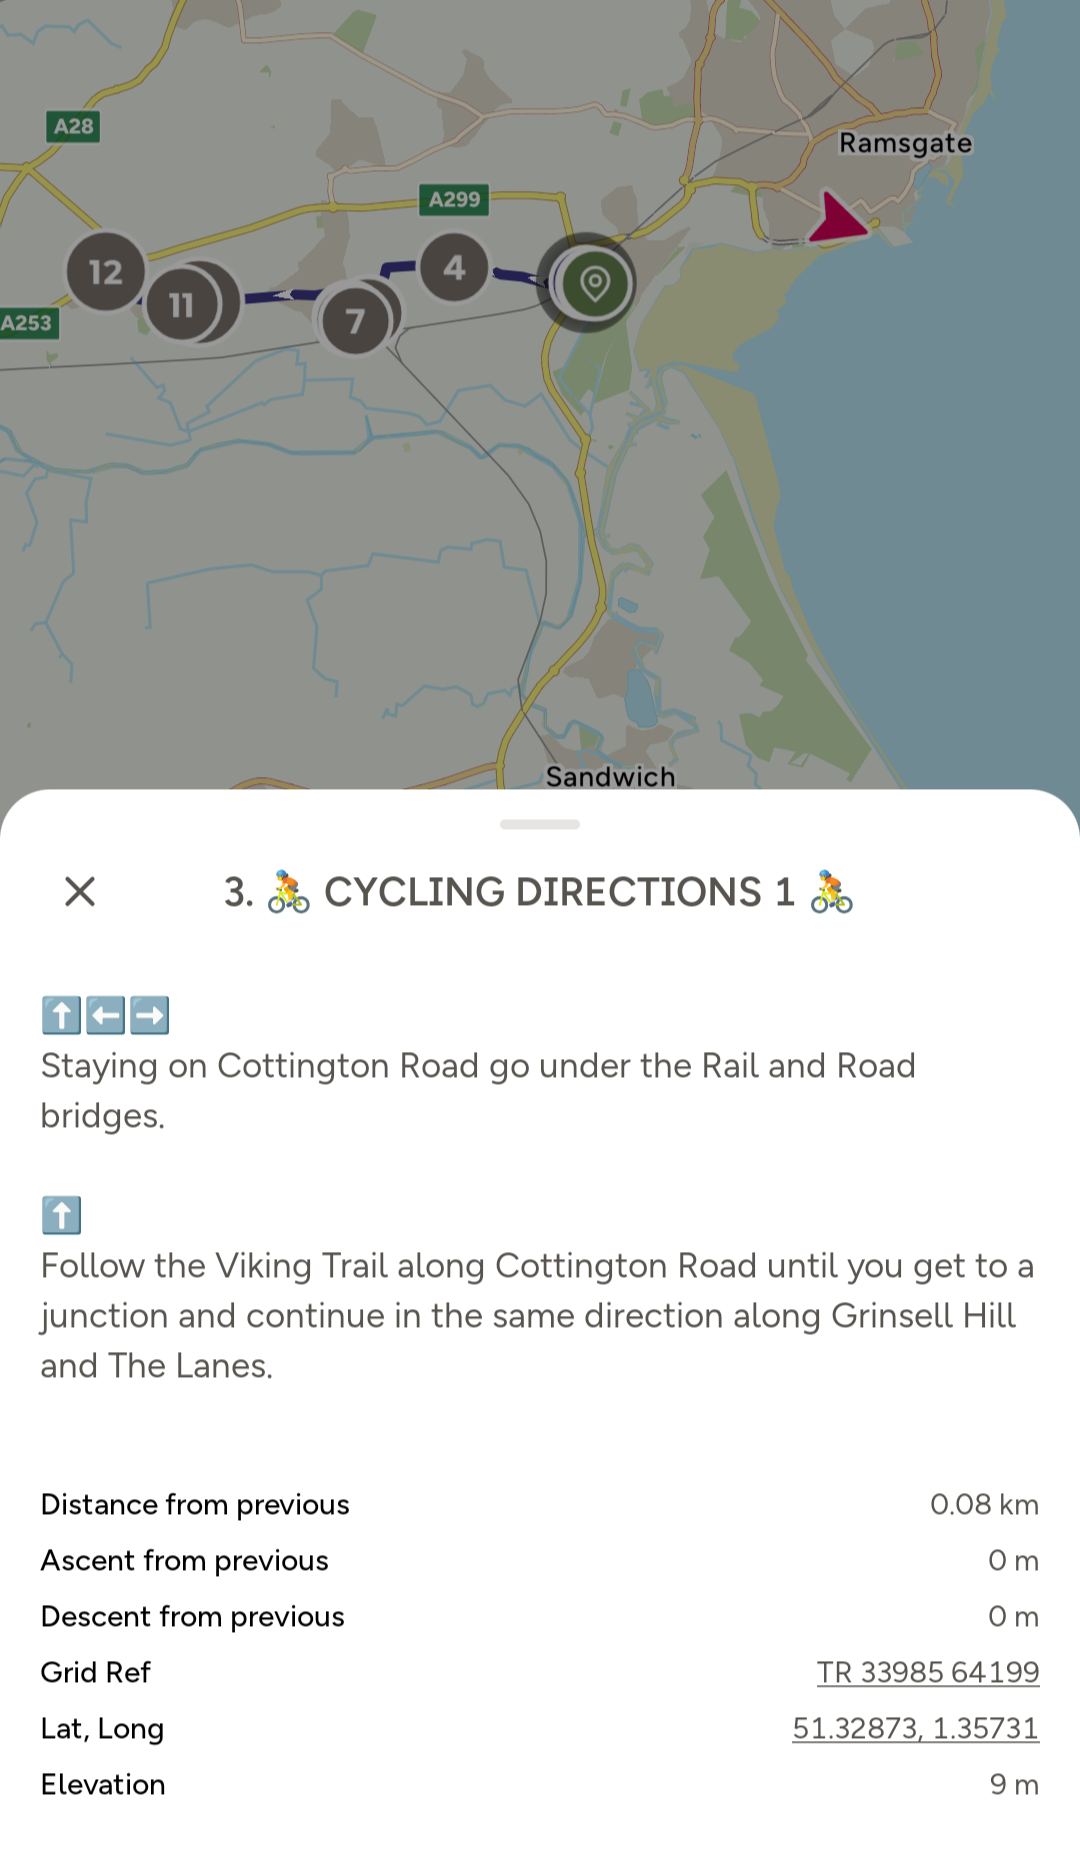
Task: Select the green location pin marker
Action: tap(595, 284)
